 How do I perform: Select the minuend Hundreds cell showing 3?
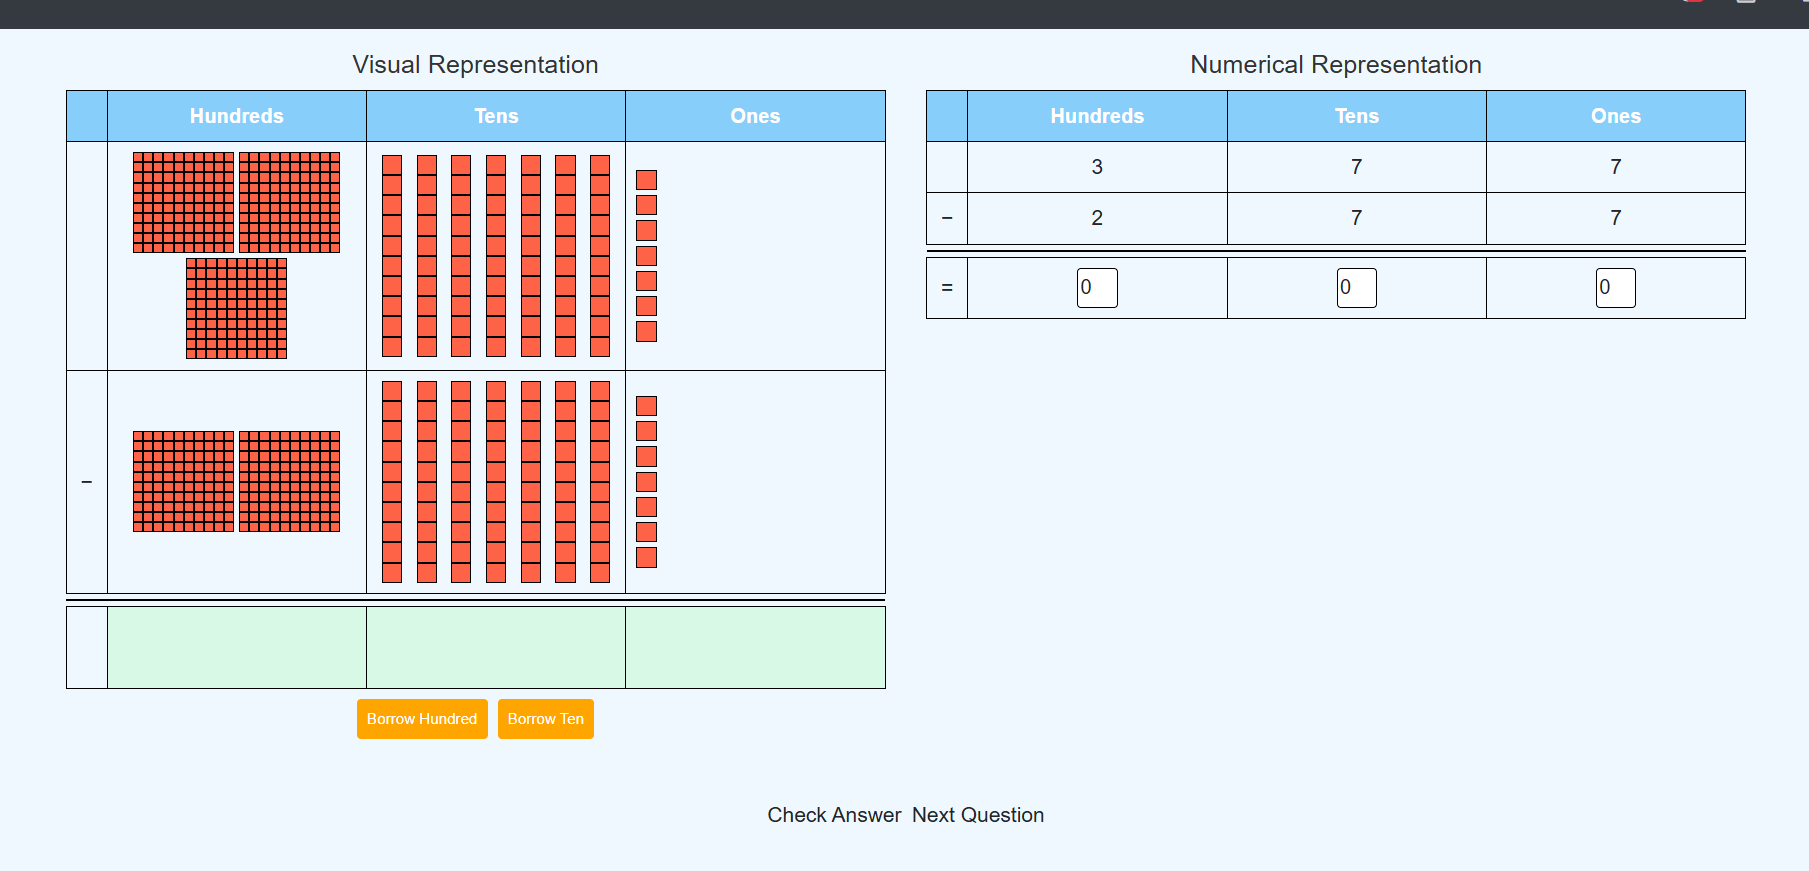1097,167
